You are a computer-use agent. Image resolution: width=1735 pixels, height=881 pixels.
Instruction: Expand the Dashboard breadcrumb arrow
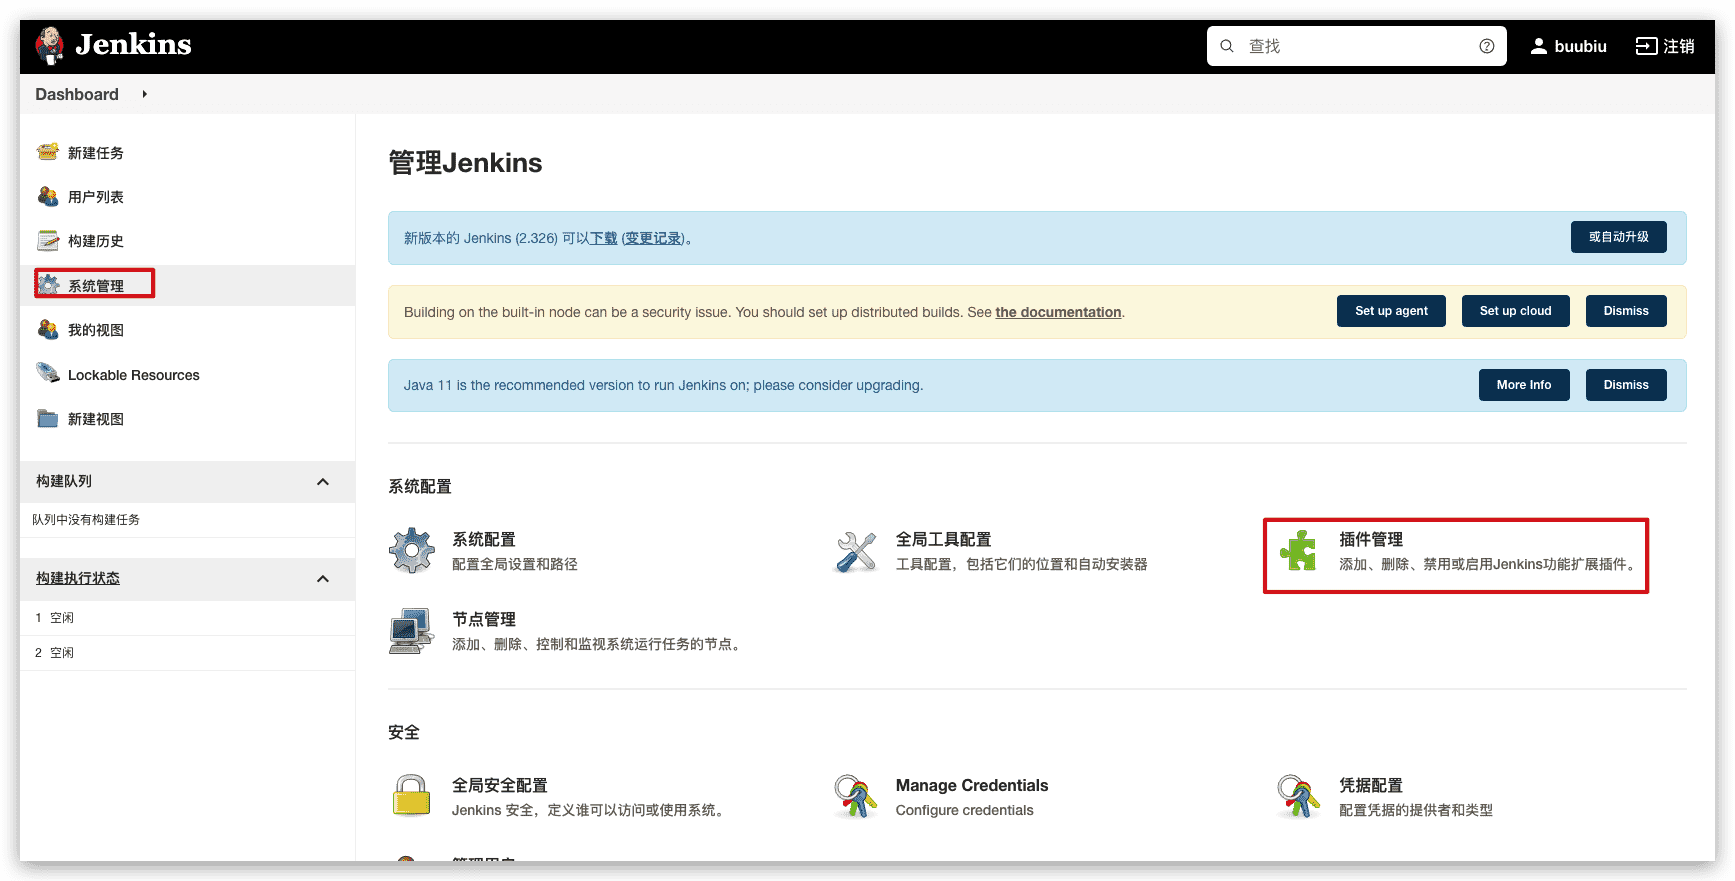click(145, 94)
